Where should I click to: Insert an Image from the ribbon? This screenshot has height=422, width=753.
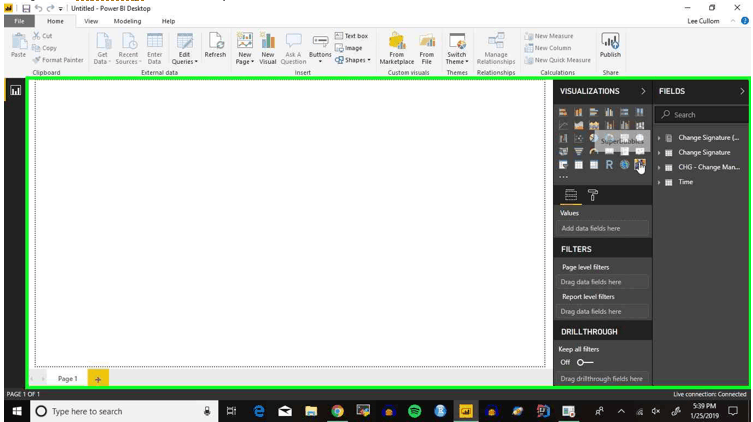tap(349, 48)
